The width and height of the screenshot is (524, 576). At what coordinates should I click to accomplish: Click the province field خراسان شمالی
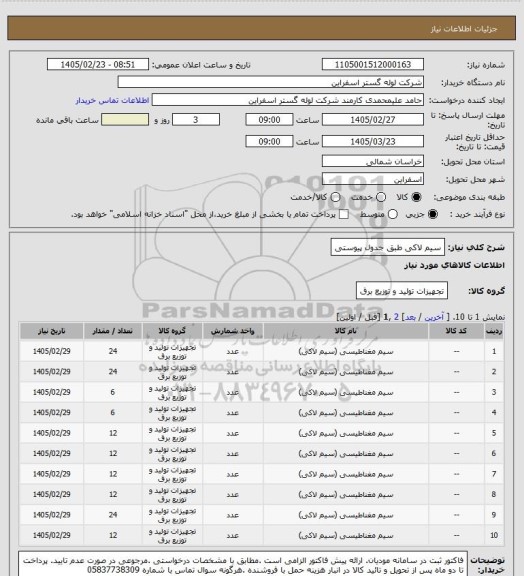[373, 161]
